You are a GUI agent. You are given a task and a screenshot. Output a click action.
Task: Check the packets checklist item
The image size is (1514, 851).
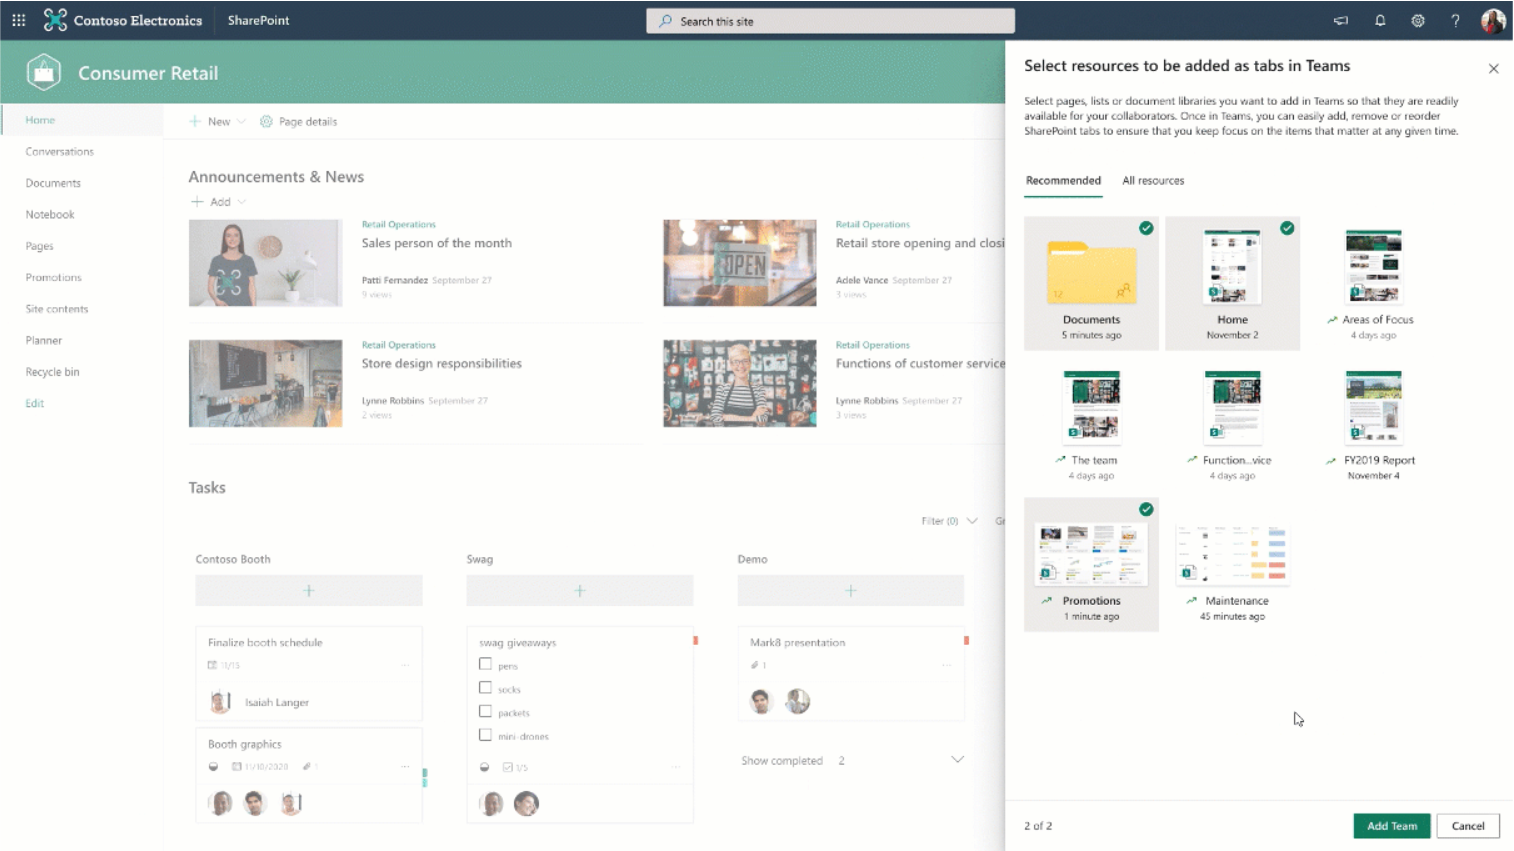485,711
